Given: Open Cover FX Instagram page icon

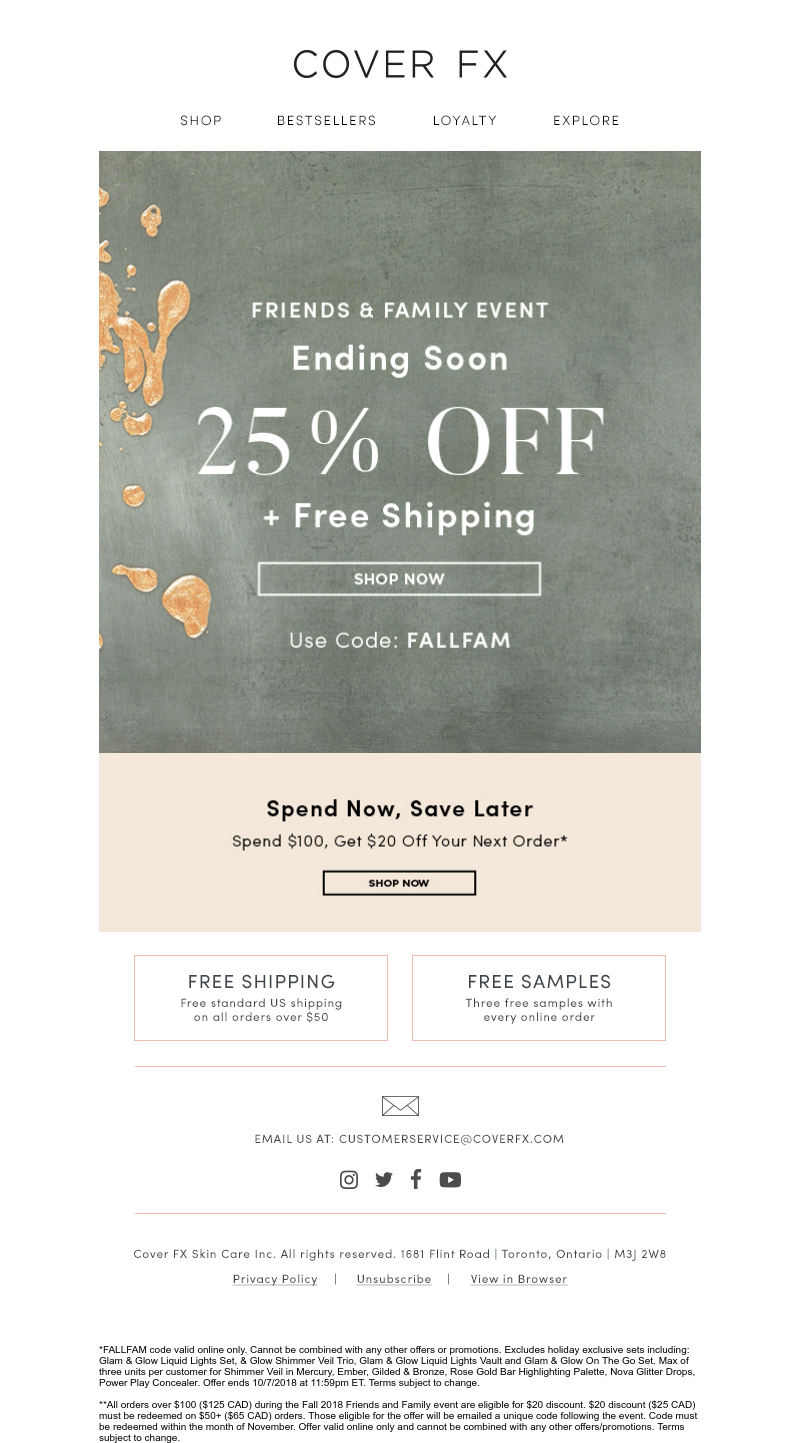Looking at the screenshot, I should [x=349, y=1180].
